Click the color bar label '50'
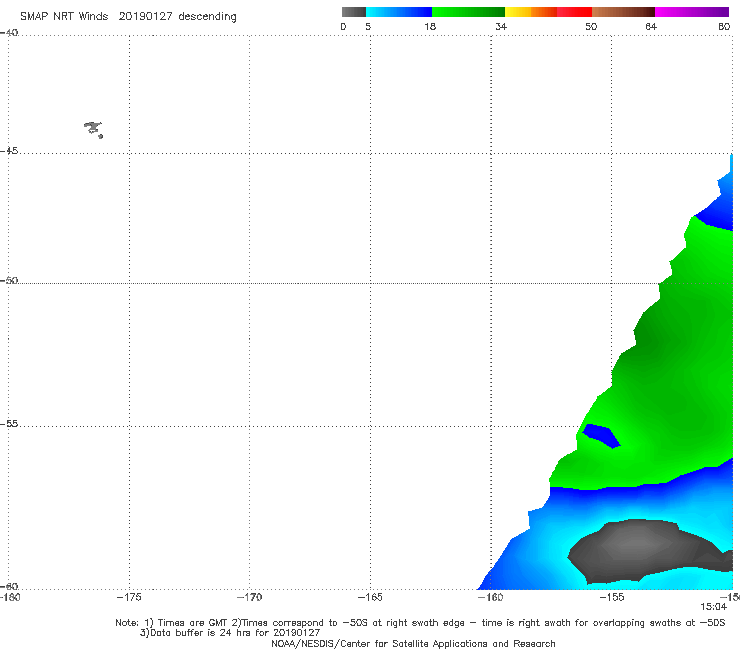Screen dimensions: 740x650 [x=591, y=27]
